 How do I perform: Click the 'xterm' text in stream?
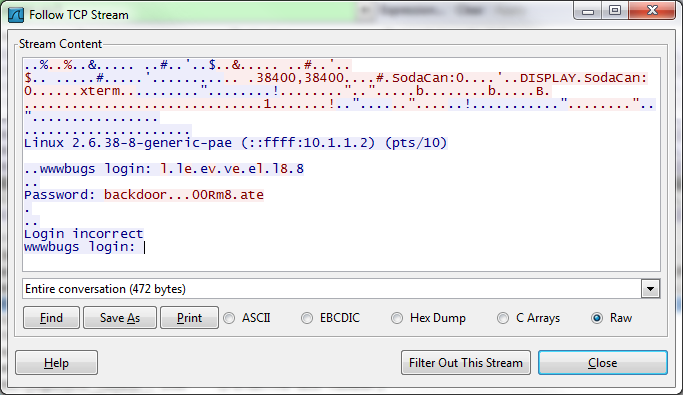[100, 91]
